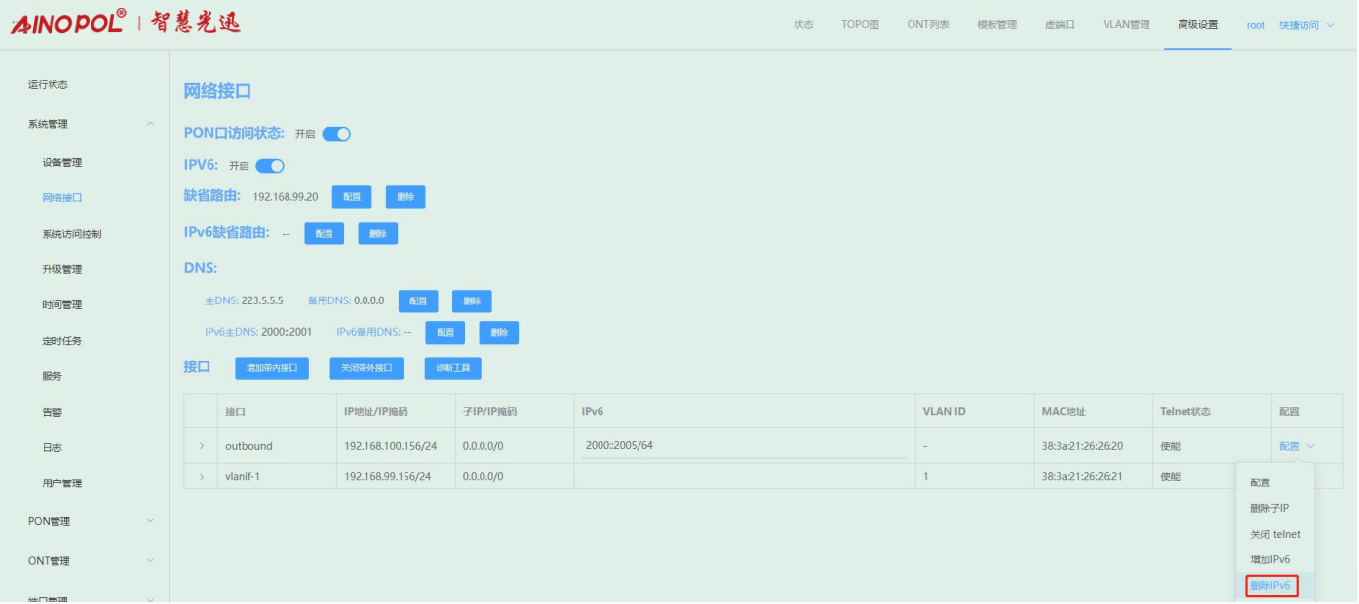1359x604 pixels.
Task: Switch to the TOPO图 tab
Action: click(859, 25)
